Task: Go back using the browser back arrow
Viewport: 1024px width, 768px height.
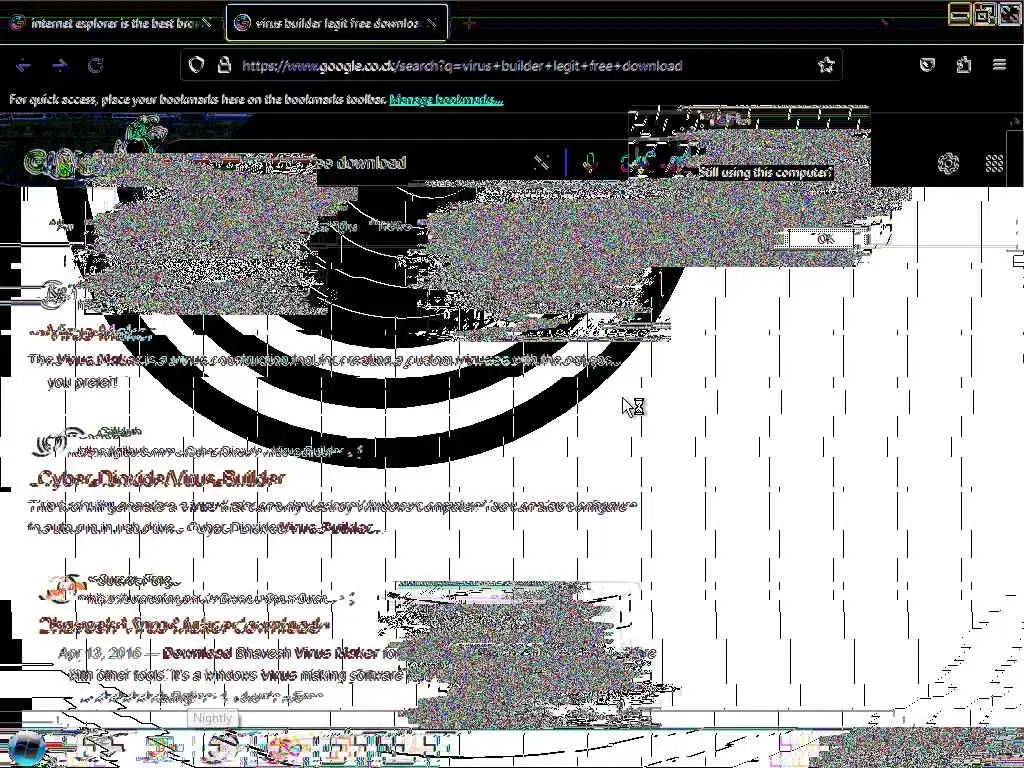Action: 24,65
